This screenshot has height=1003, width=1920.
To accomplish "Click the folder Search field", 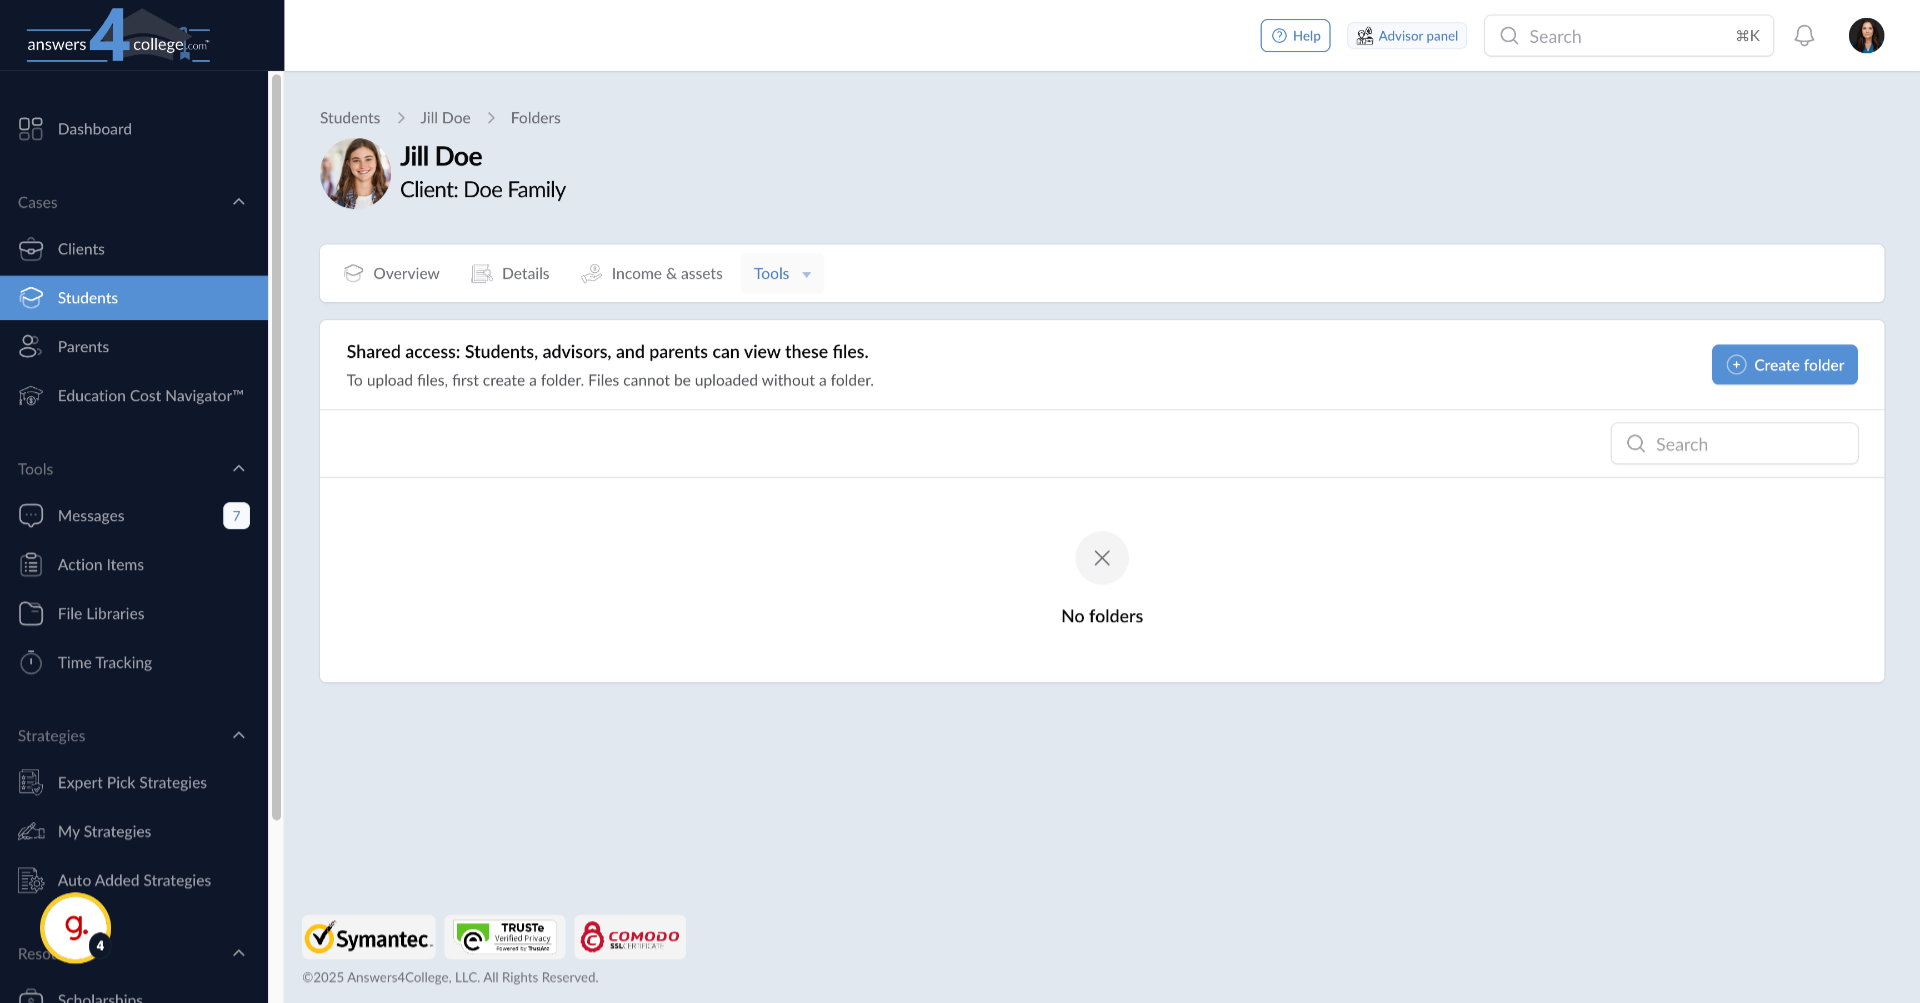I will [1734, 443].
